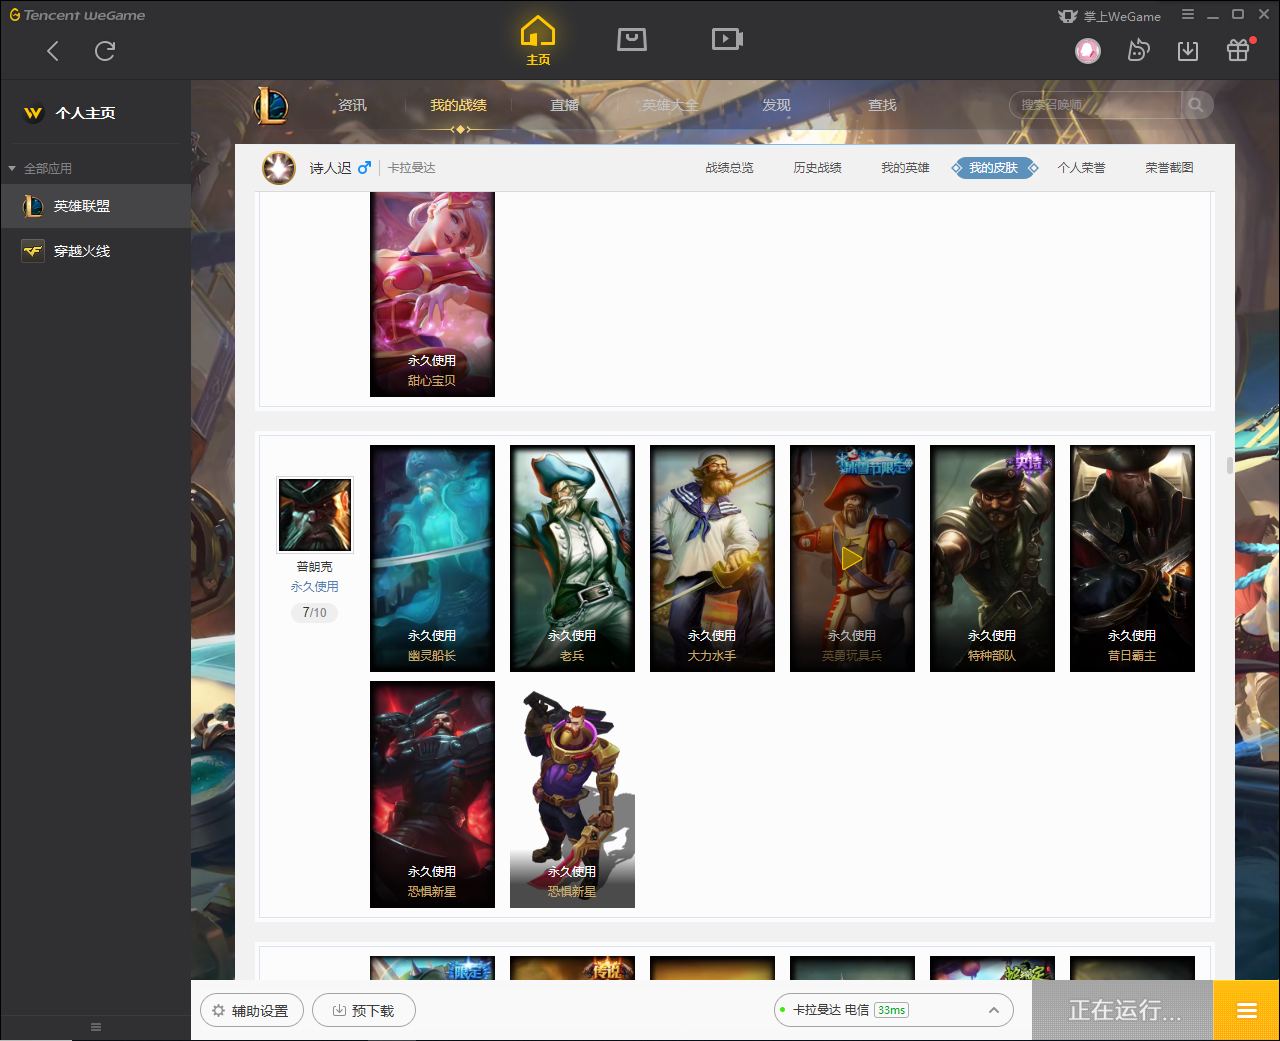Switch to the 英雄大全 tab

[x=670, y=105]
